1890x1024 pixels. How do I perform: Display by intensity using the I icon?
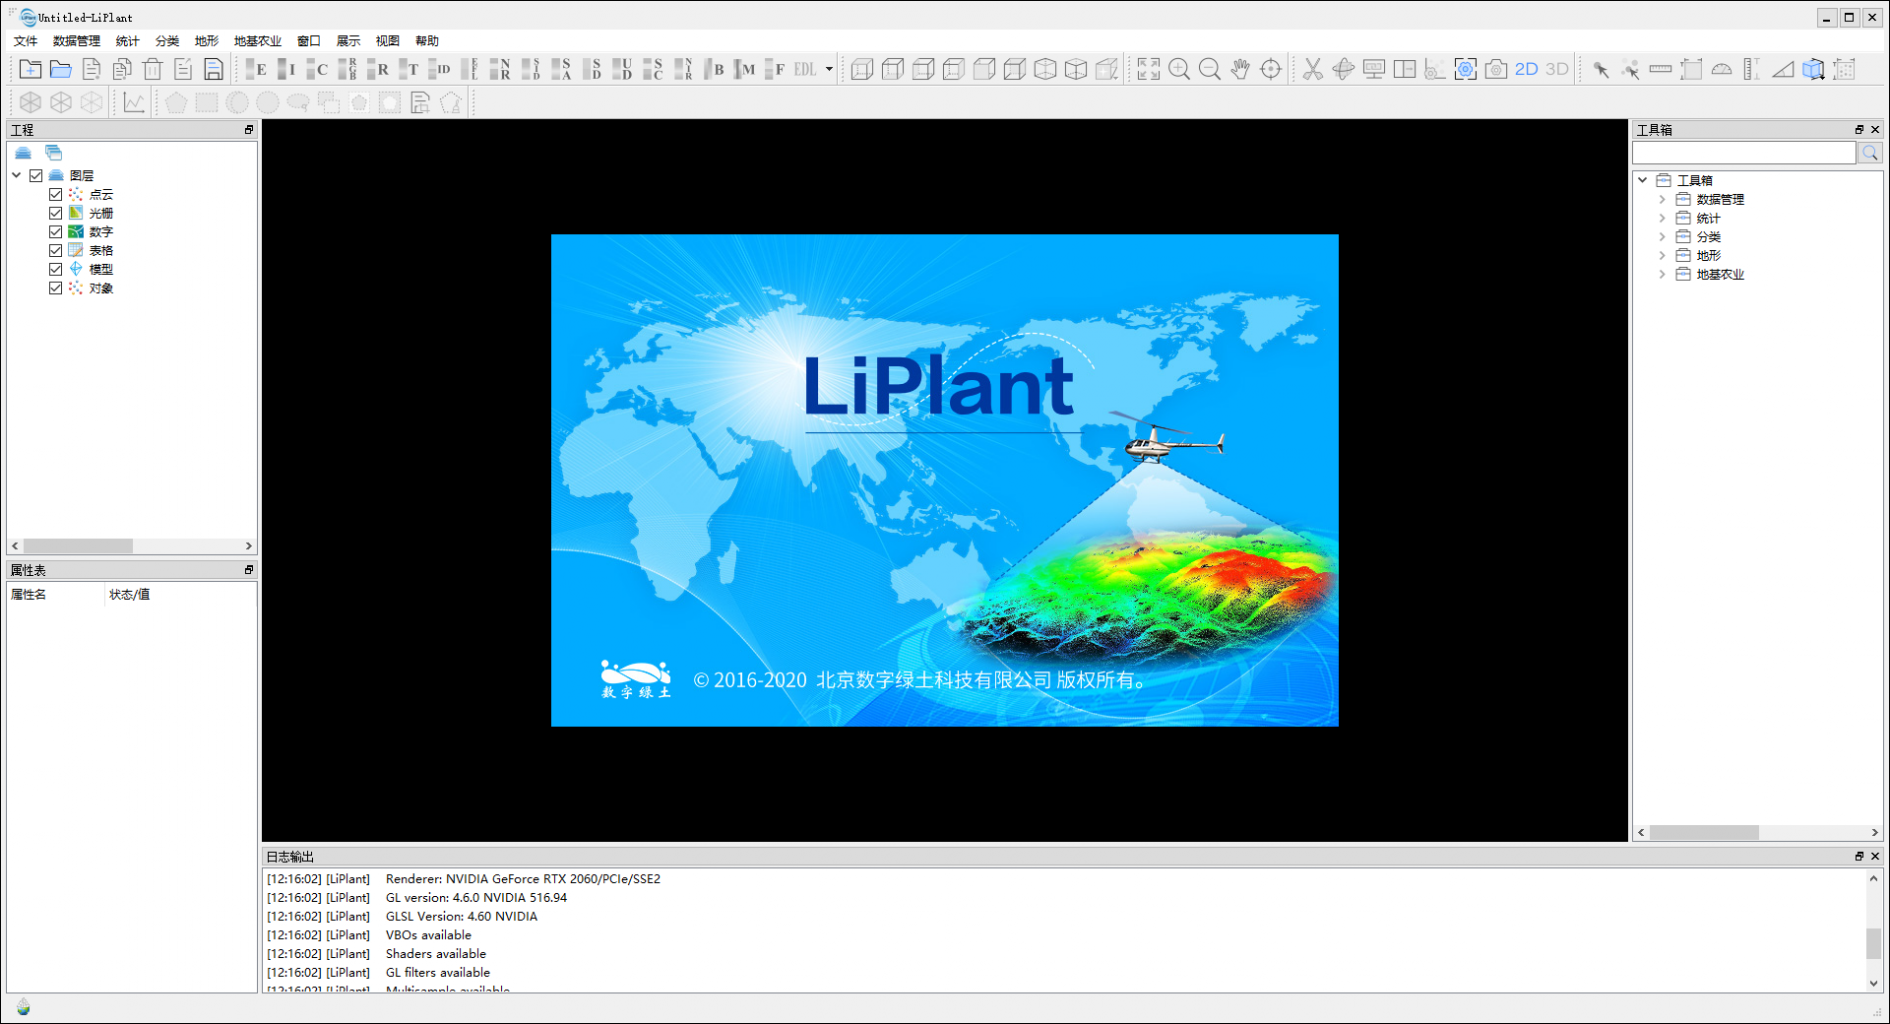point(287,69)
